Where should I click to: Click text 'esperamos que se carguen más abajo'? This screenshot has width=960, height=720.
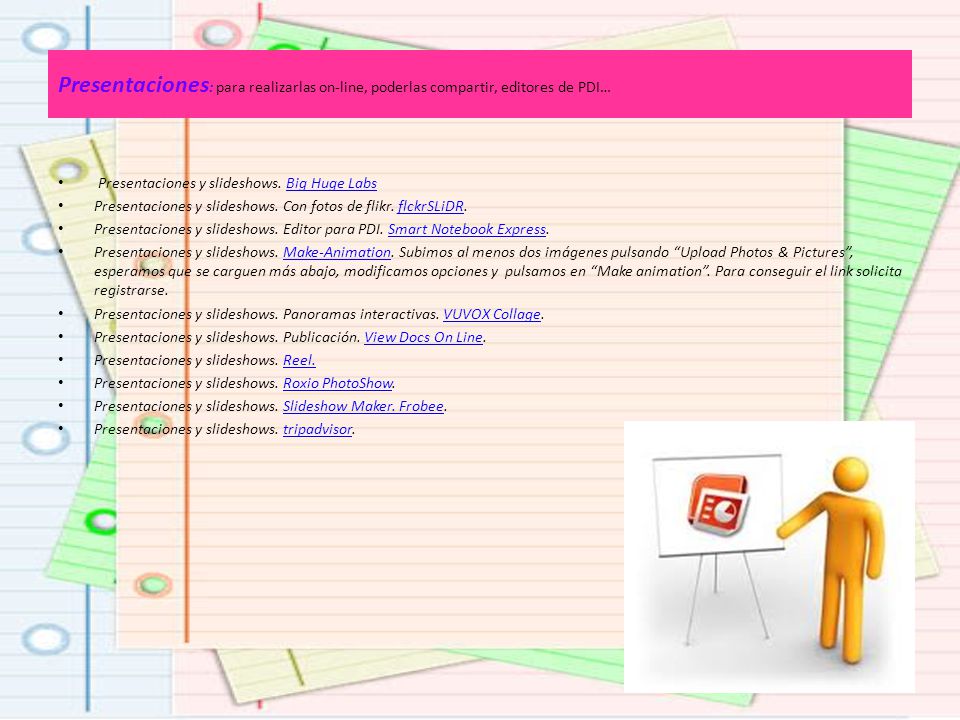tap(216, 271)
